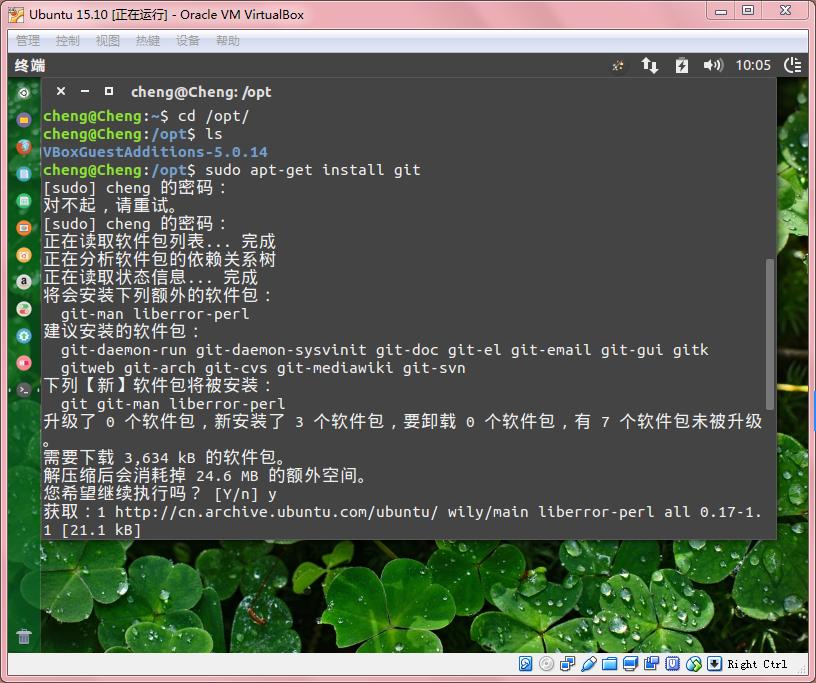This screenshot has width=816, height=683.
Task: Click the 'git-man liberror-perl' line
Action: pos(155,314)
